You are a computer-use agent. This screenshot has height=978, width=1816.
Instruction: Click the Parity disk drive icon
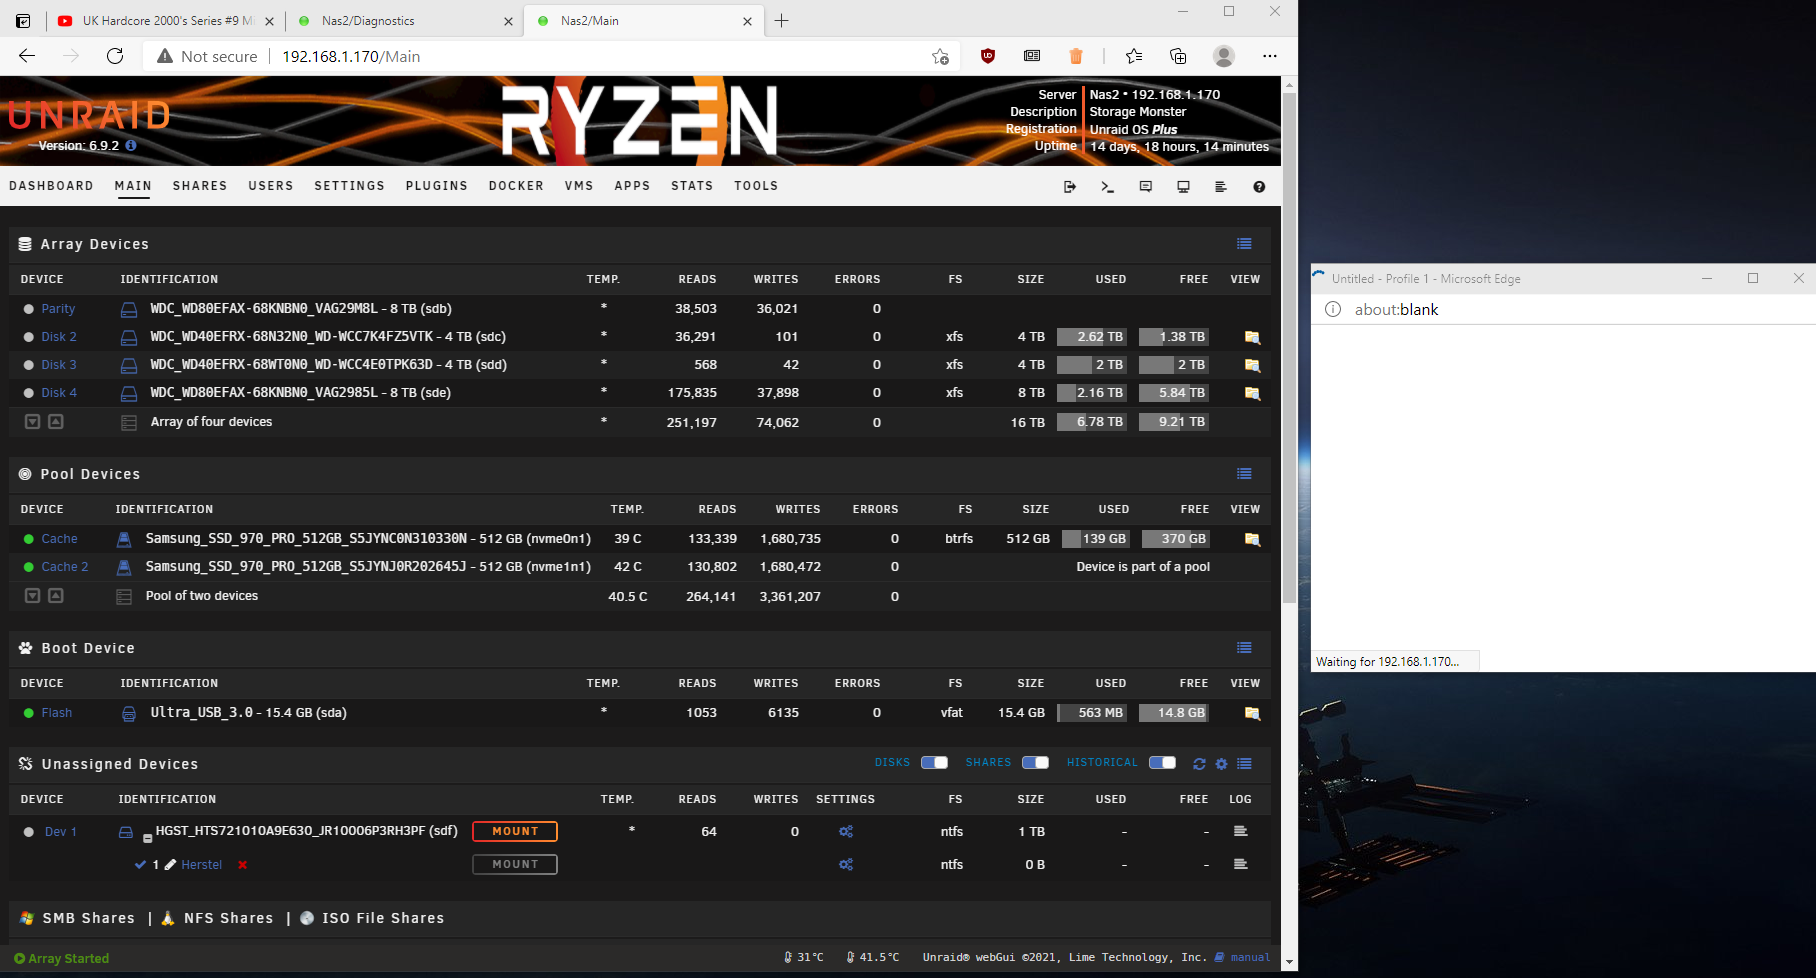(129, 309)
